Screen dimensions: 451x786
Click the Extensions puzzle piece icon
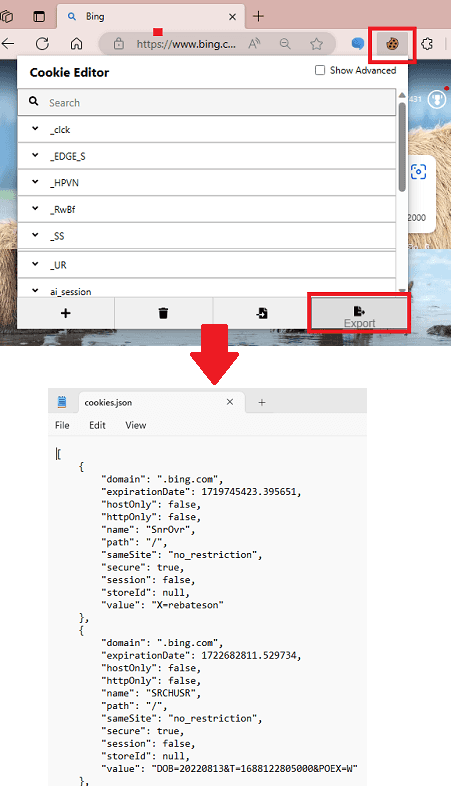tap(427, 44)
